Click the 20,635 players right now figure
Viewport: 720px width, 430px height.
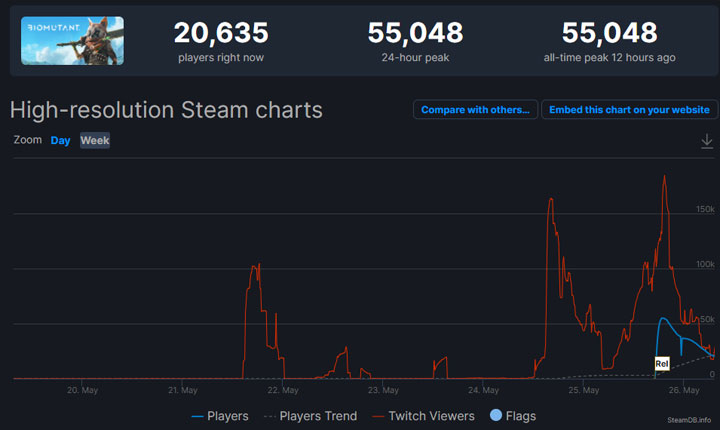[x=221, y=33]
